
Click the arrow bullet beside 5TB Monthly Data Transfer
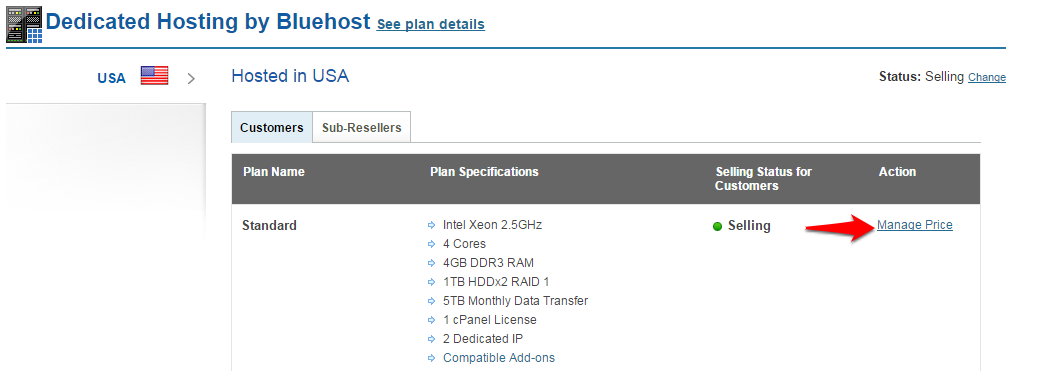[x=432, y=301]
